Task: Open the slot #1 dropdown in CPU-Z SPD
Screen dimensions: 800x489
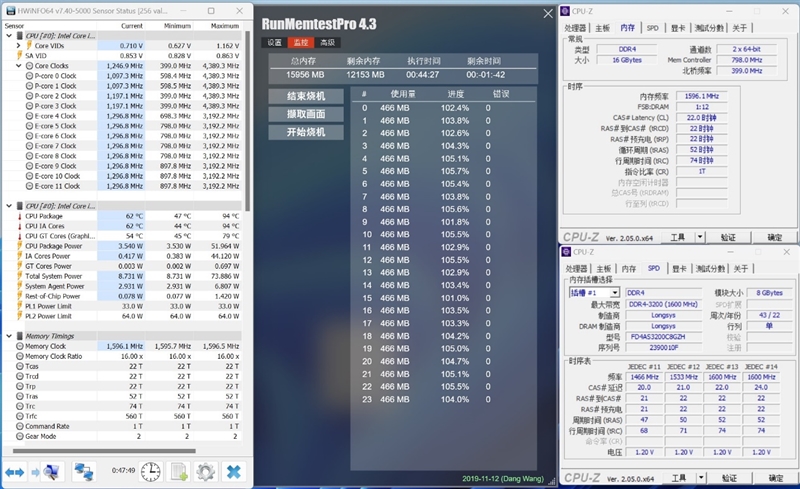Action: 615,293
